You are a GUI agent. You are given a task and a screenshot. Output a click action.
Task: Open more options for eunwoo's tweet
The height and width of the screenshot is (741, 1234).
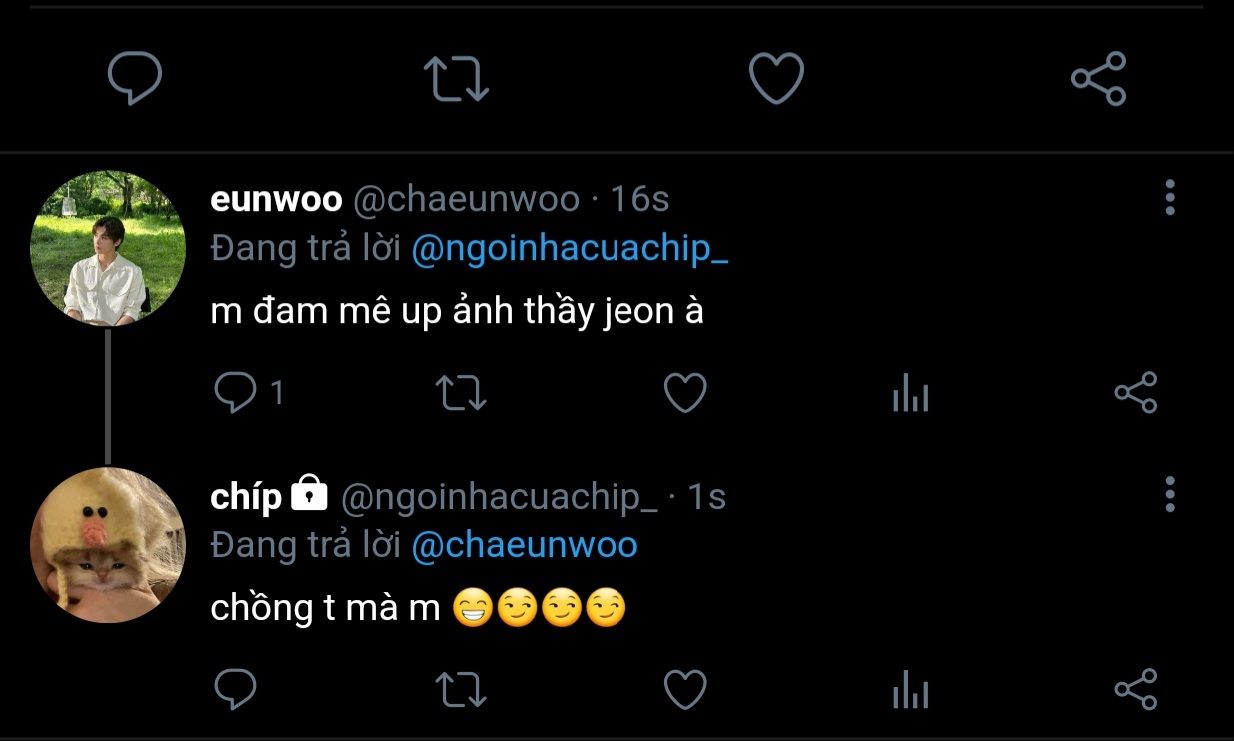coord(1170,198)
